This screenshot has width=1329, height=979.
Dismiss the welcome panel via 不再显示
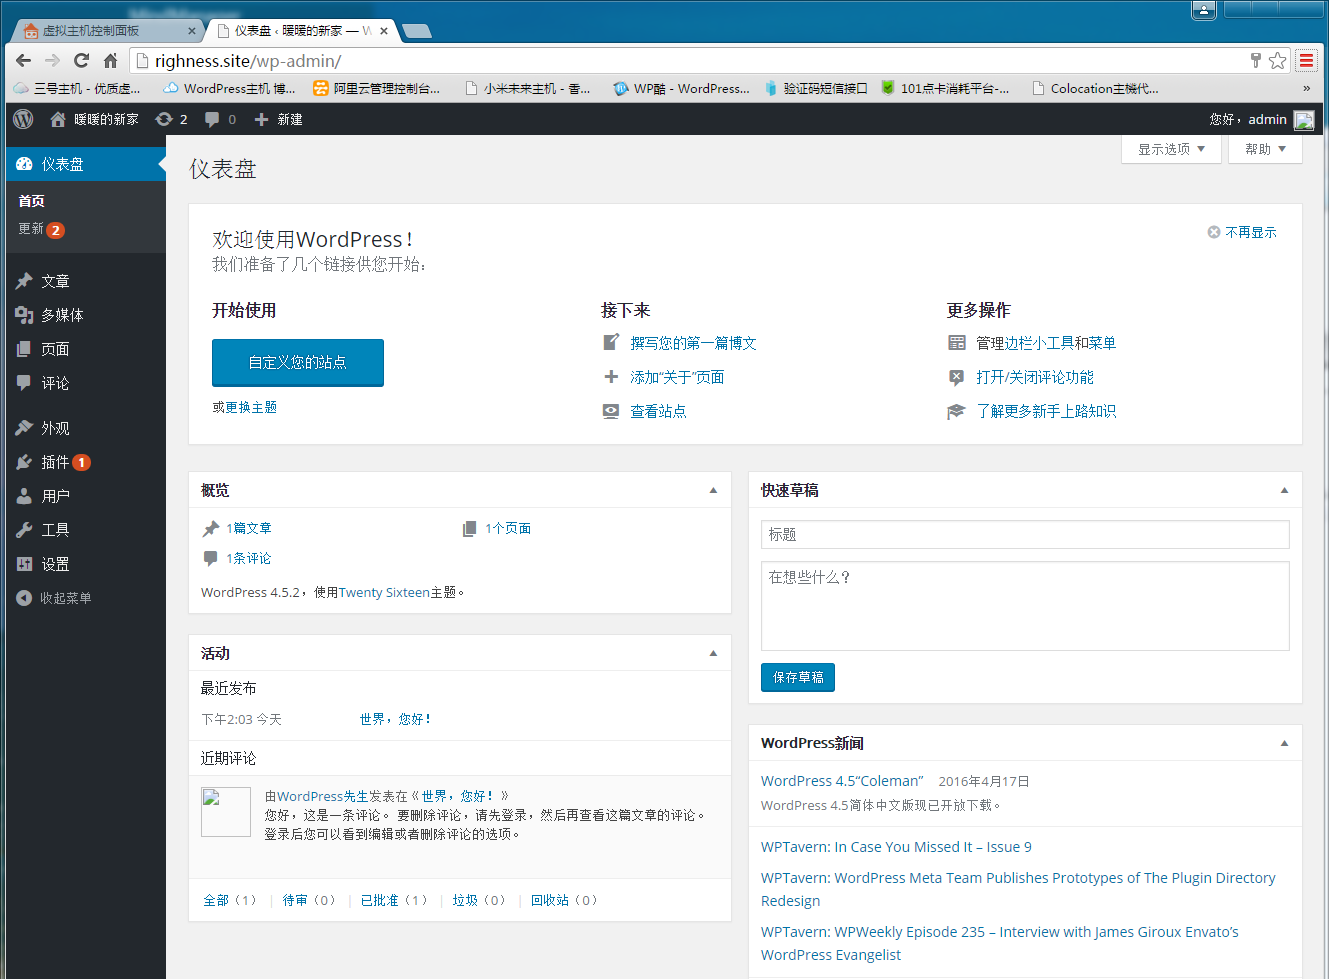point(1242,232)
